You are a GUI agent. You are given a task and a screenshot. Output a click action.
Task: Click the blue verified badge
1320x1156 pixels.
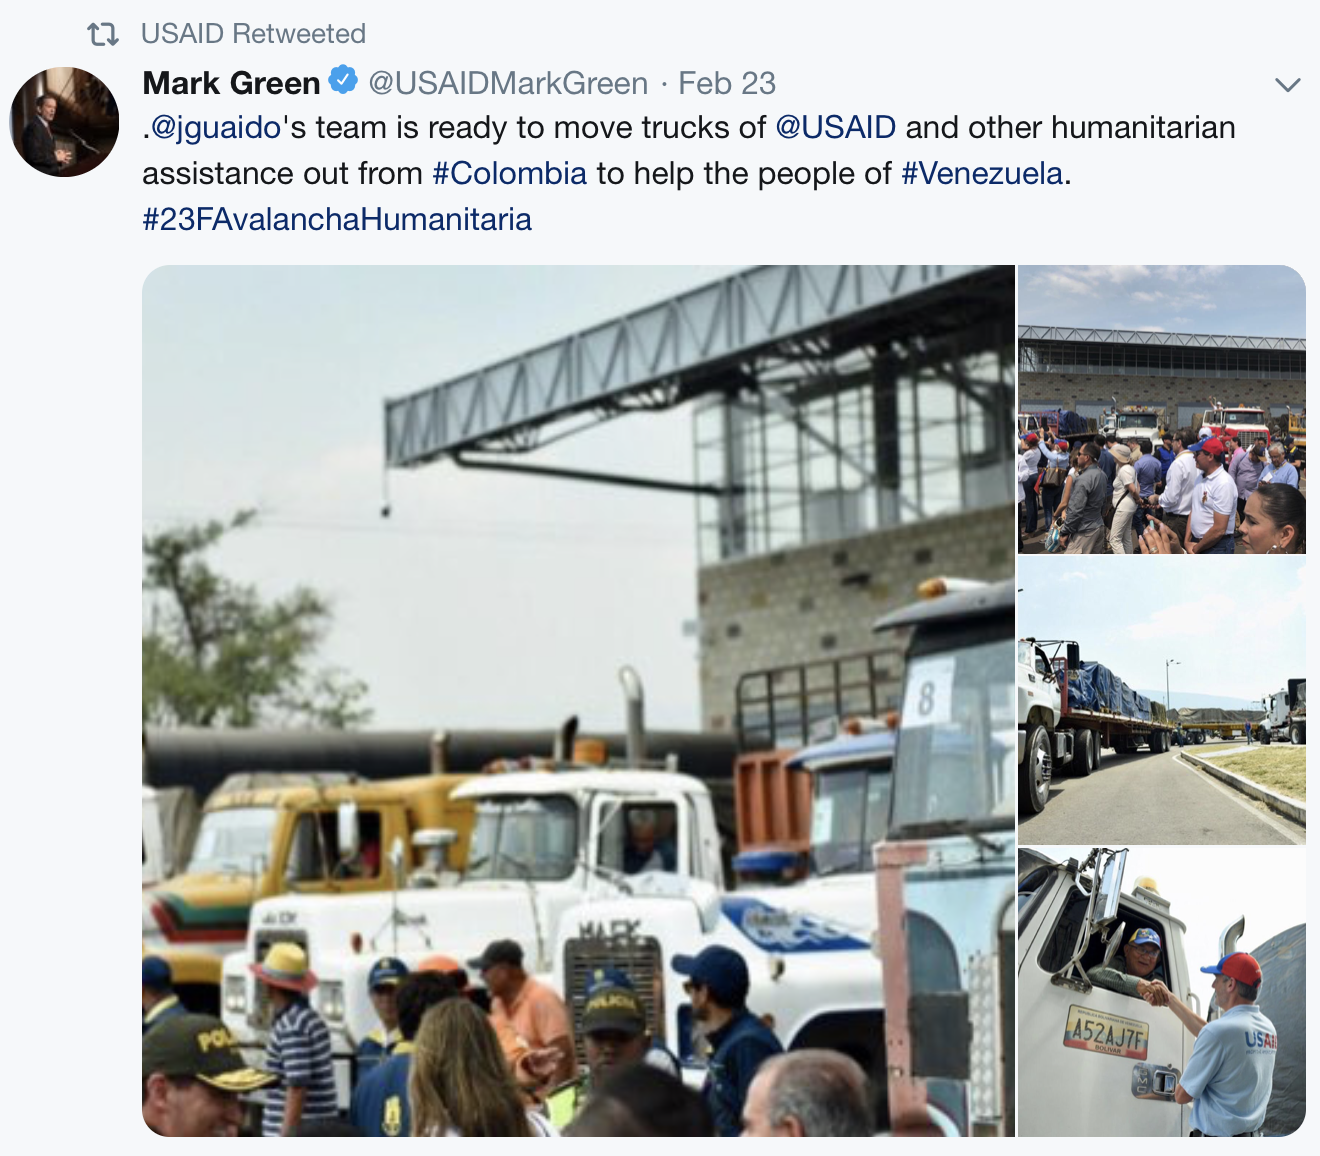click(x=344, y=80)
